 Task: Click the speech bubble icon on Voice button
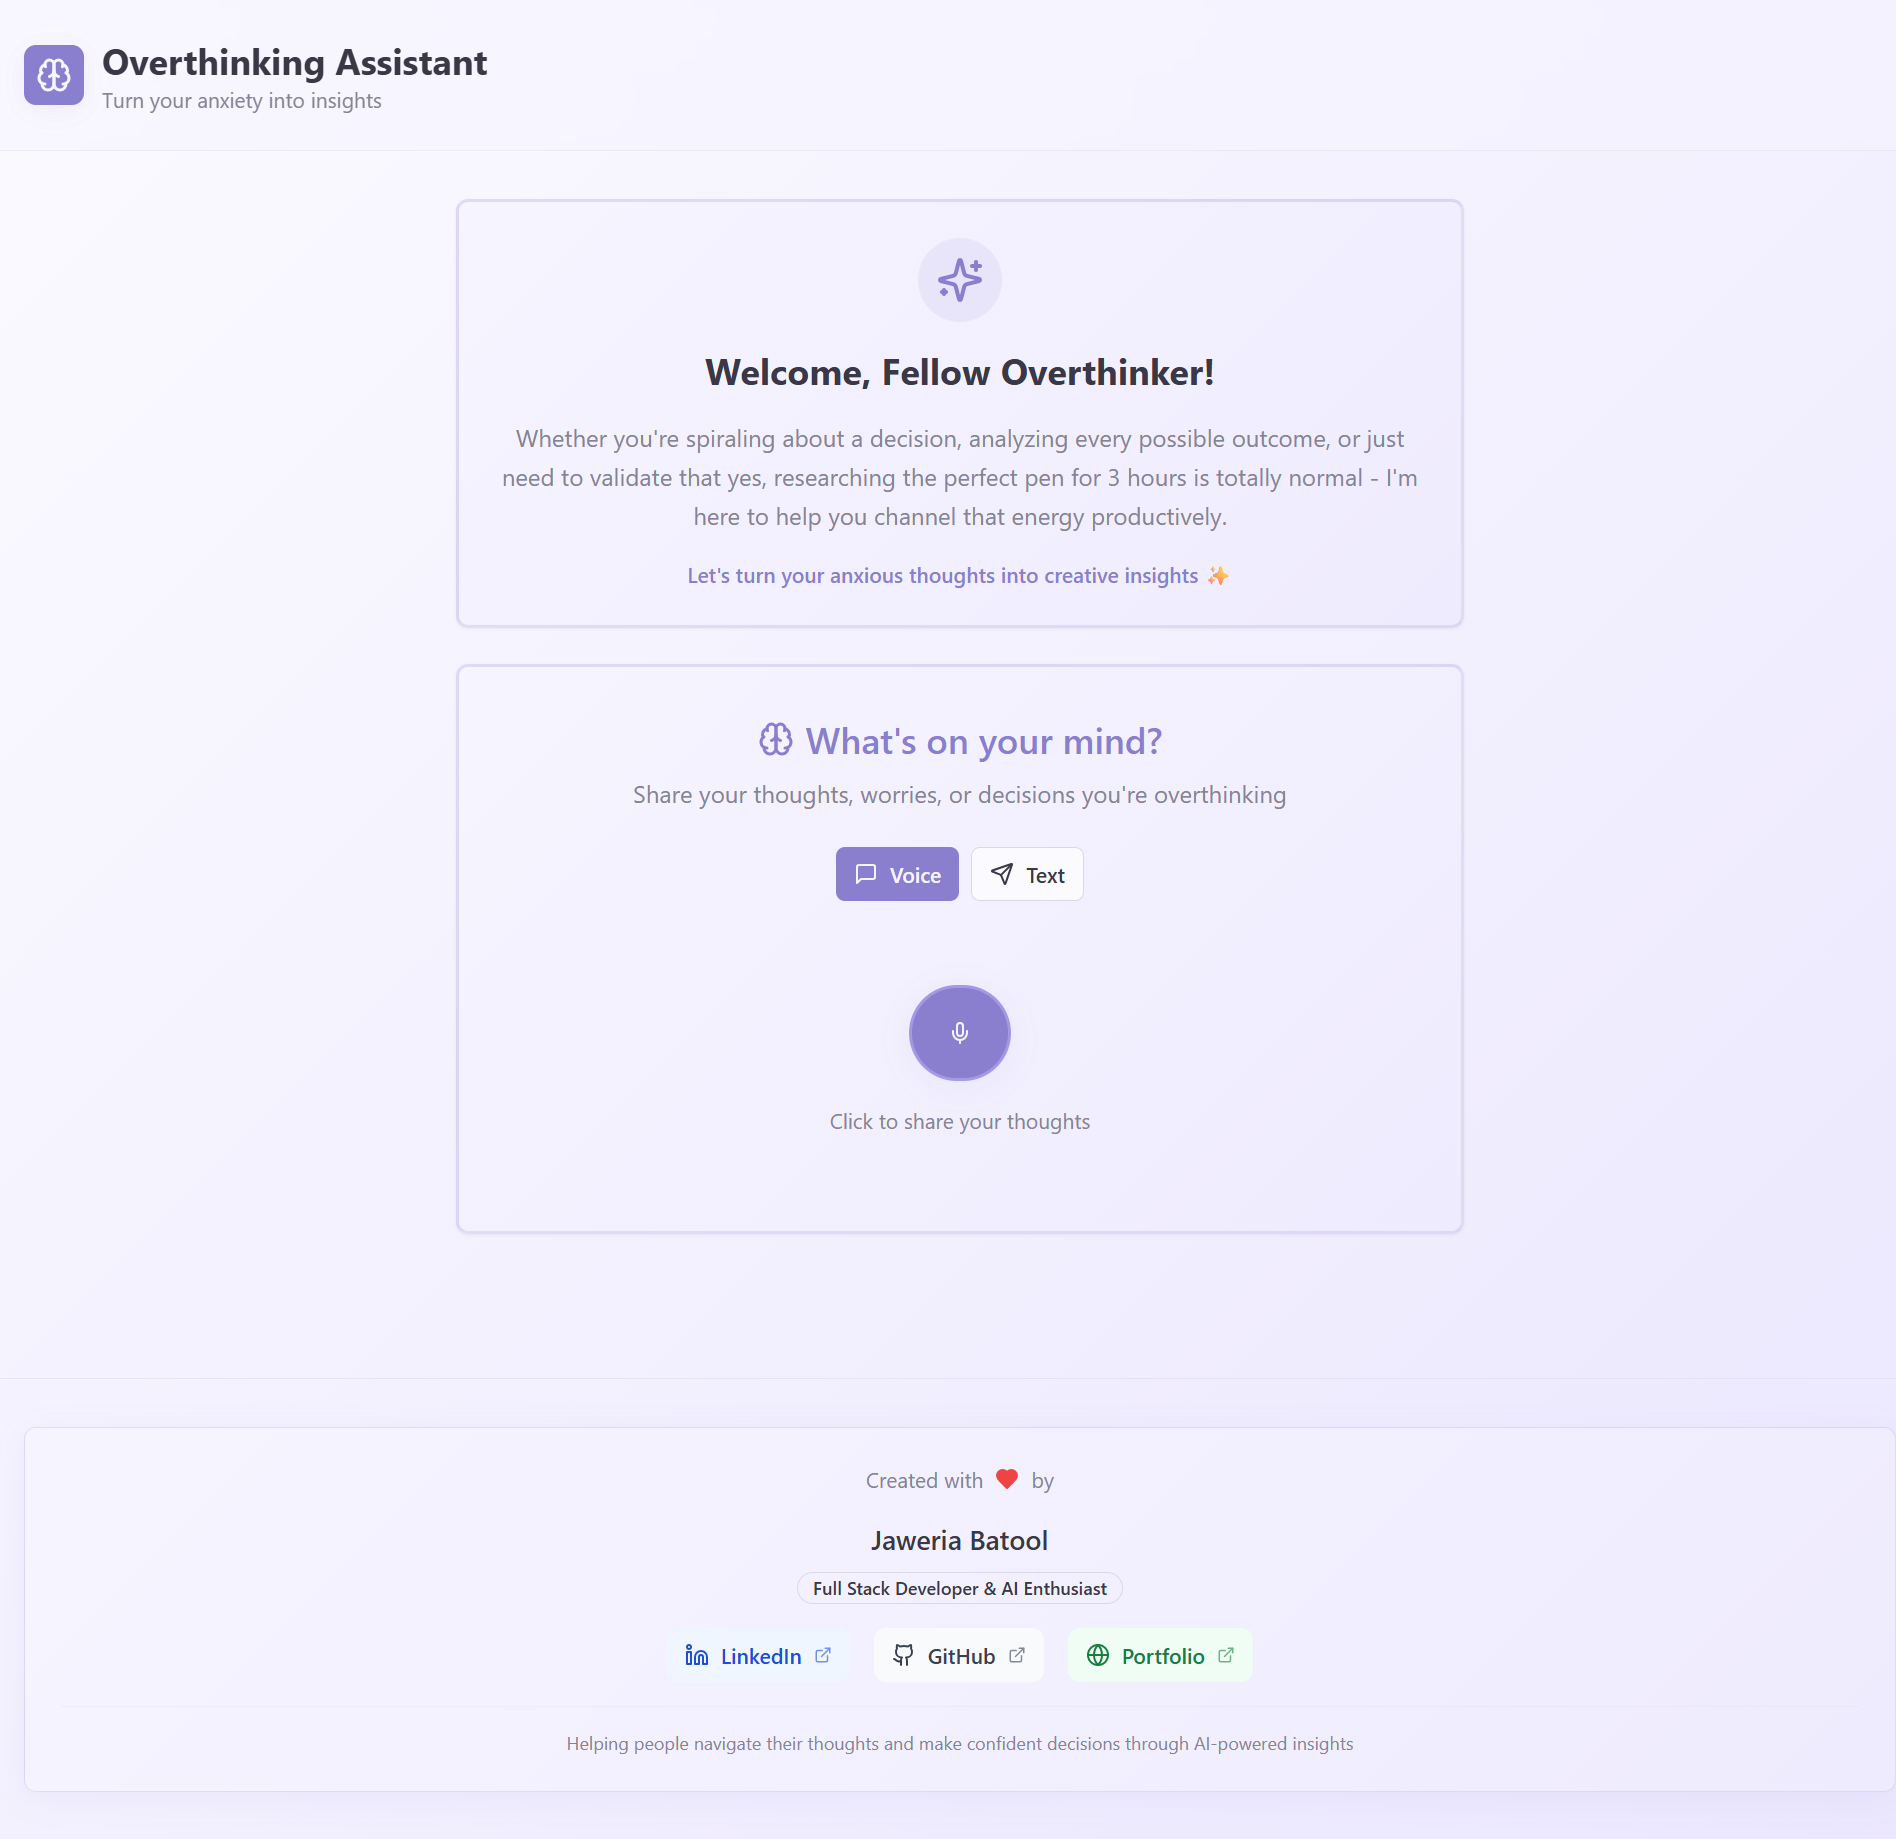tap(866, 874)
